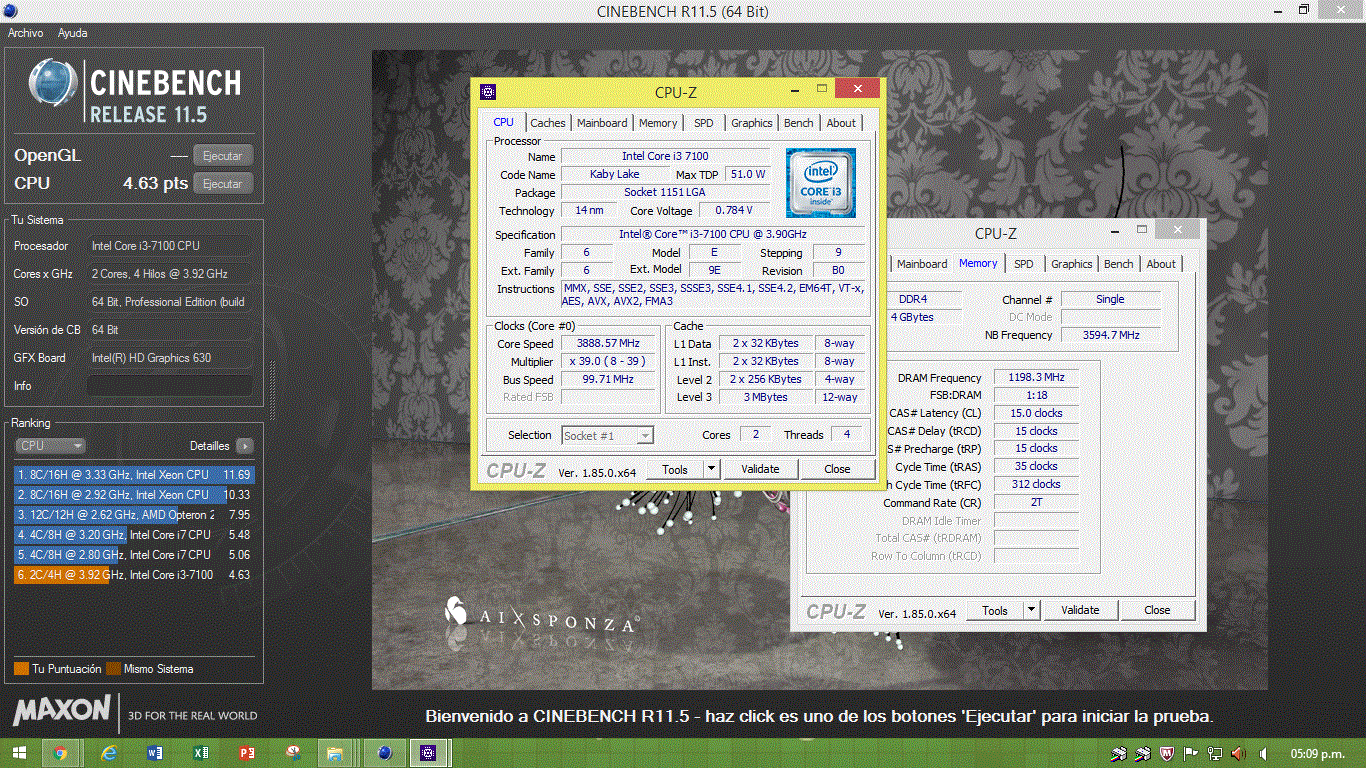Open the Bench tab in front CPU-Z
This screenshot has height=768, width=1366.
click(799, 123)
